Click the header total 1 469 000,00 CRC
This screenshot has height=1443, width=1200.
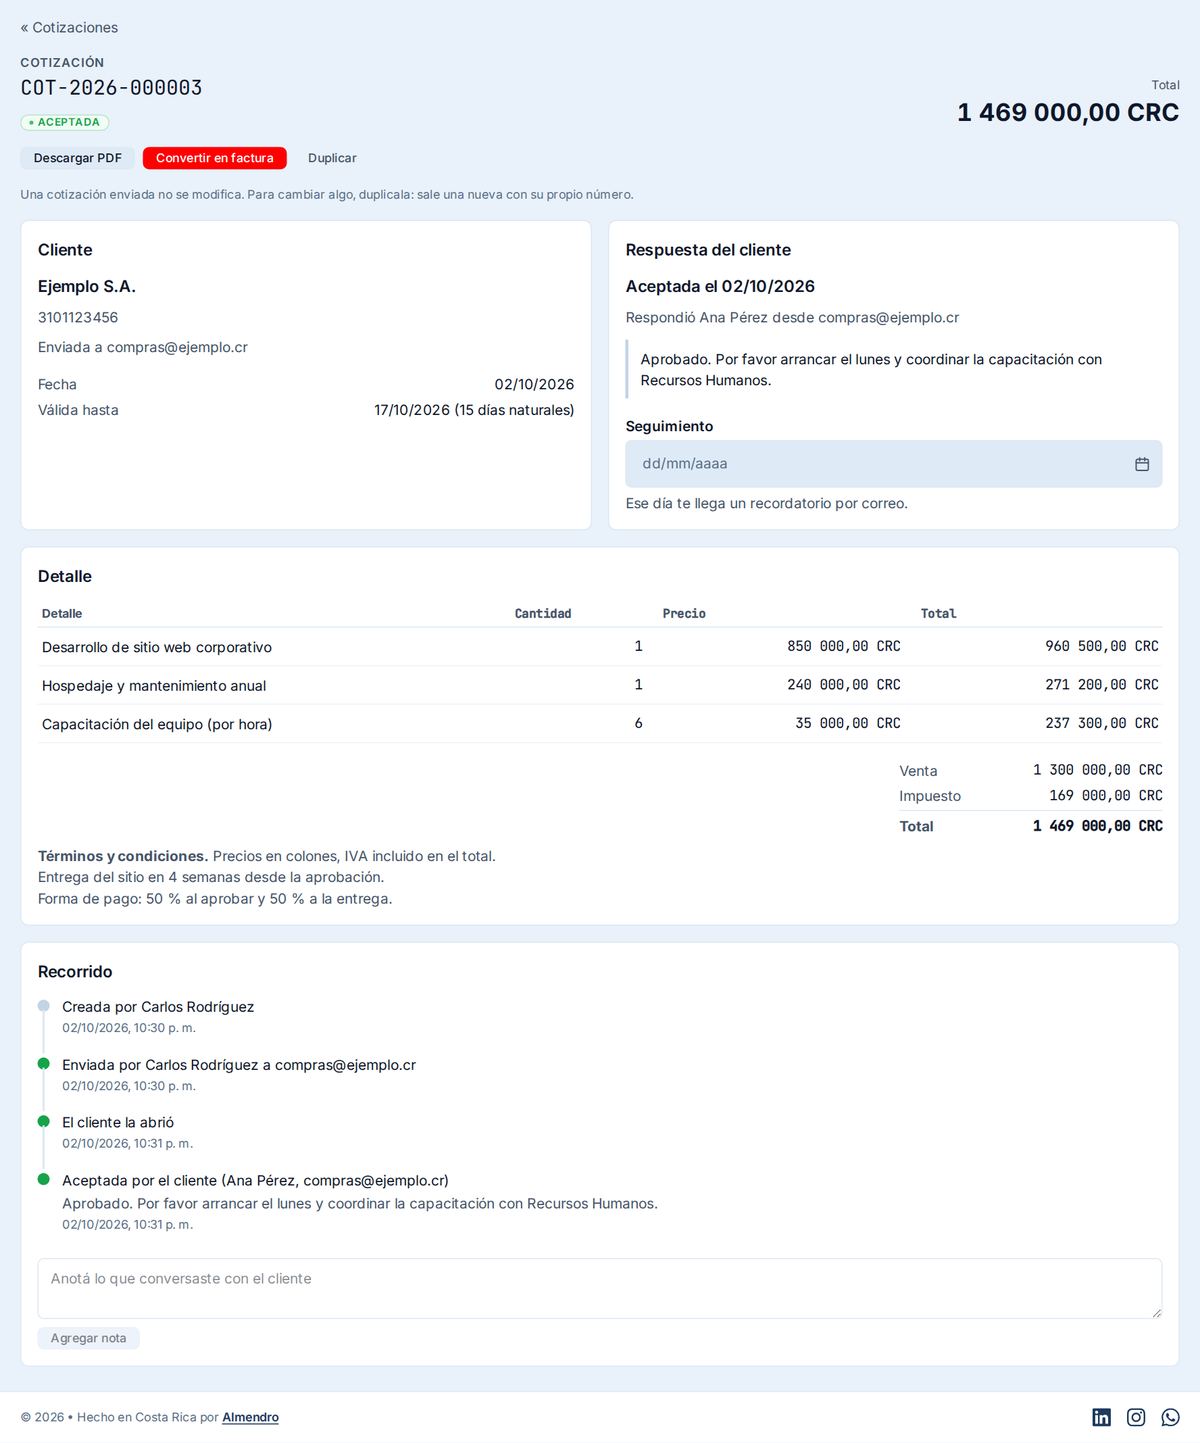point(1068,112)
